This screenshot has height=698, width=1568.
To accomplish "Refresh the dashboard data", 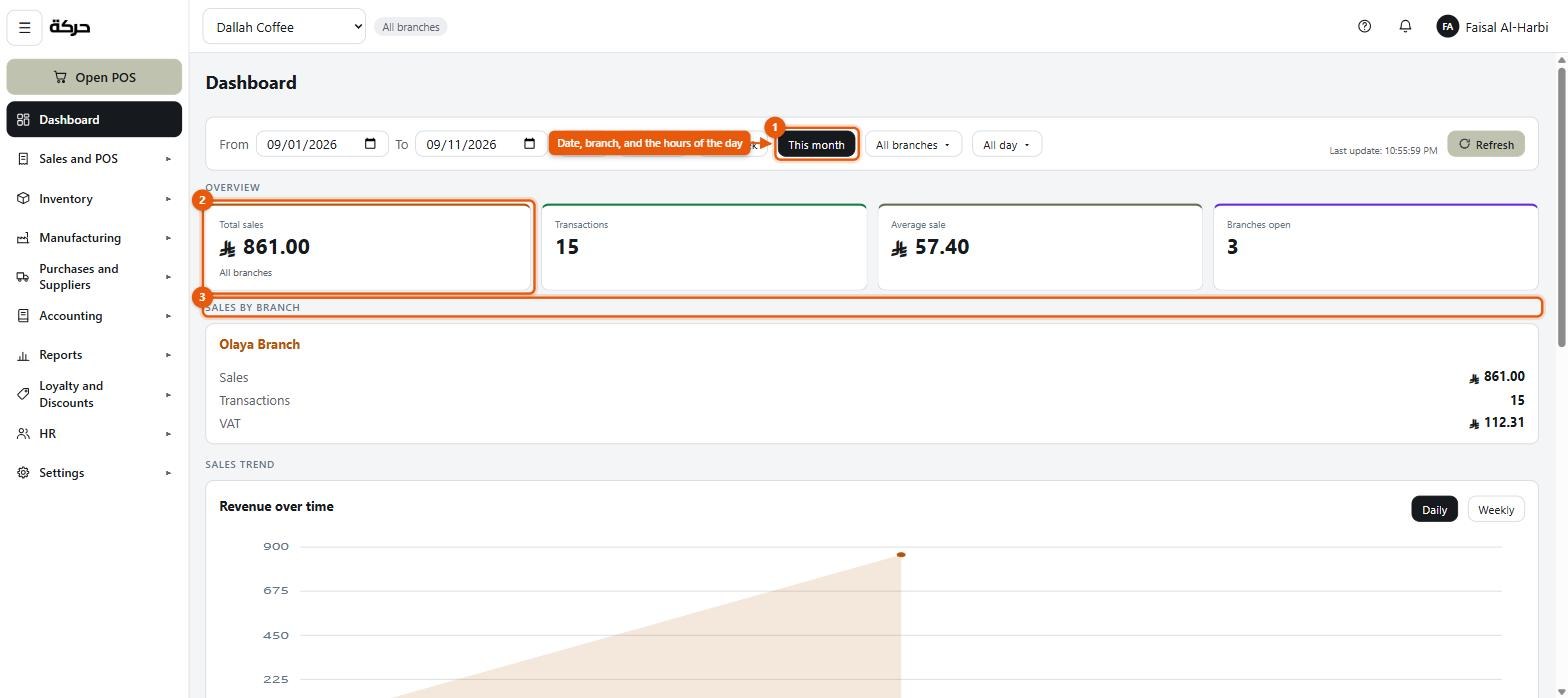I will [1486, 144].
